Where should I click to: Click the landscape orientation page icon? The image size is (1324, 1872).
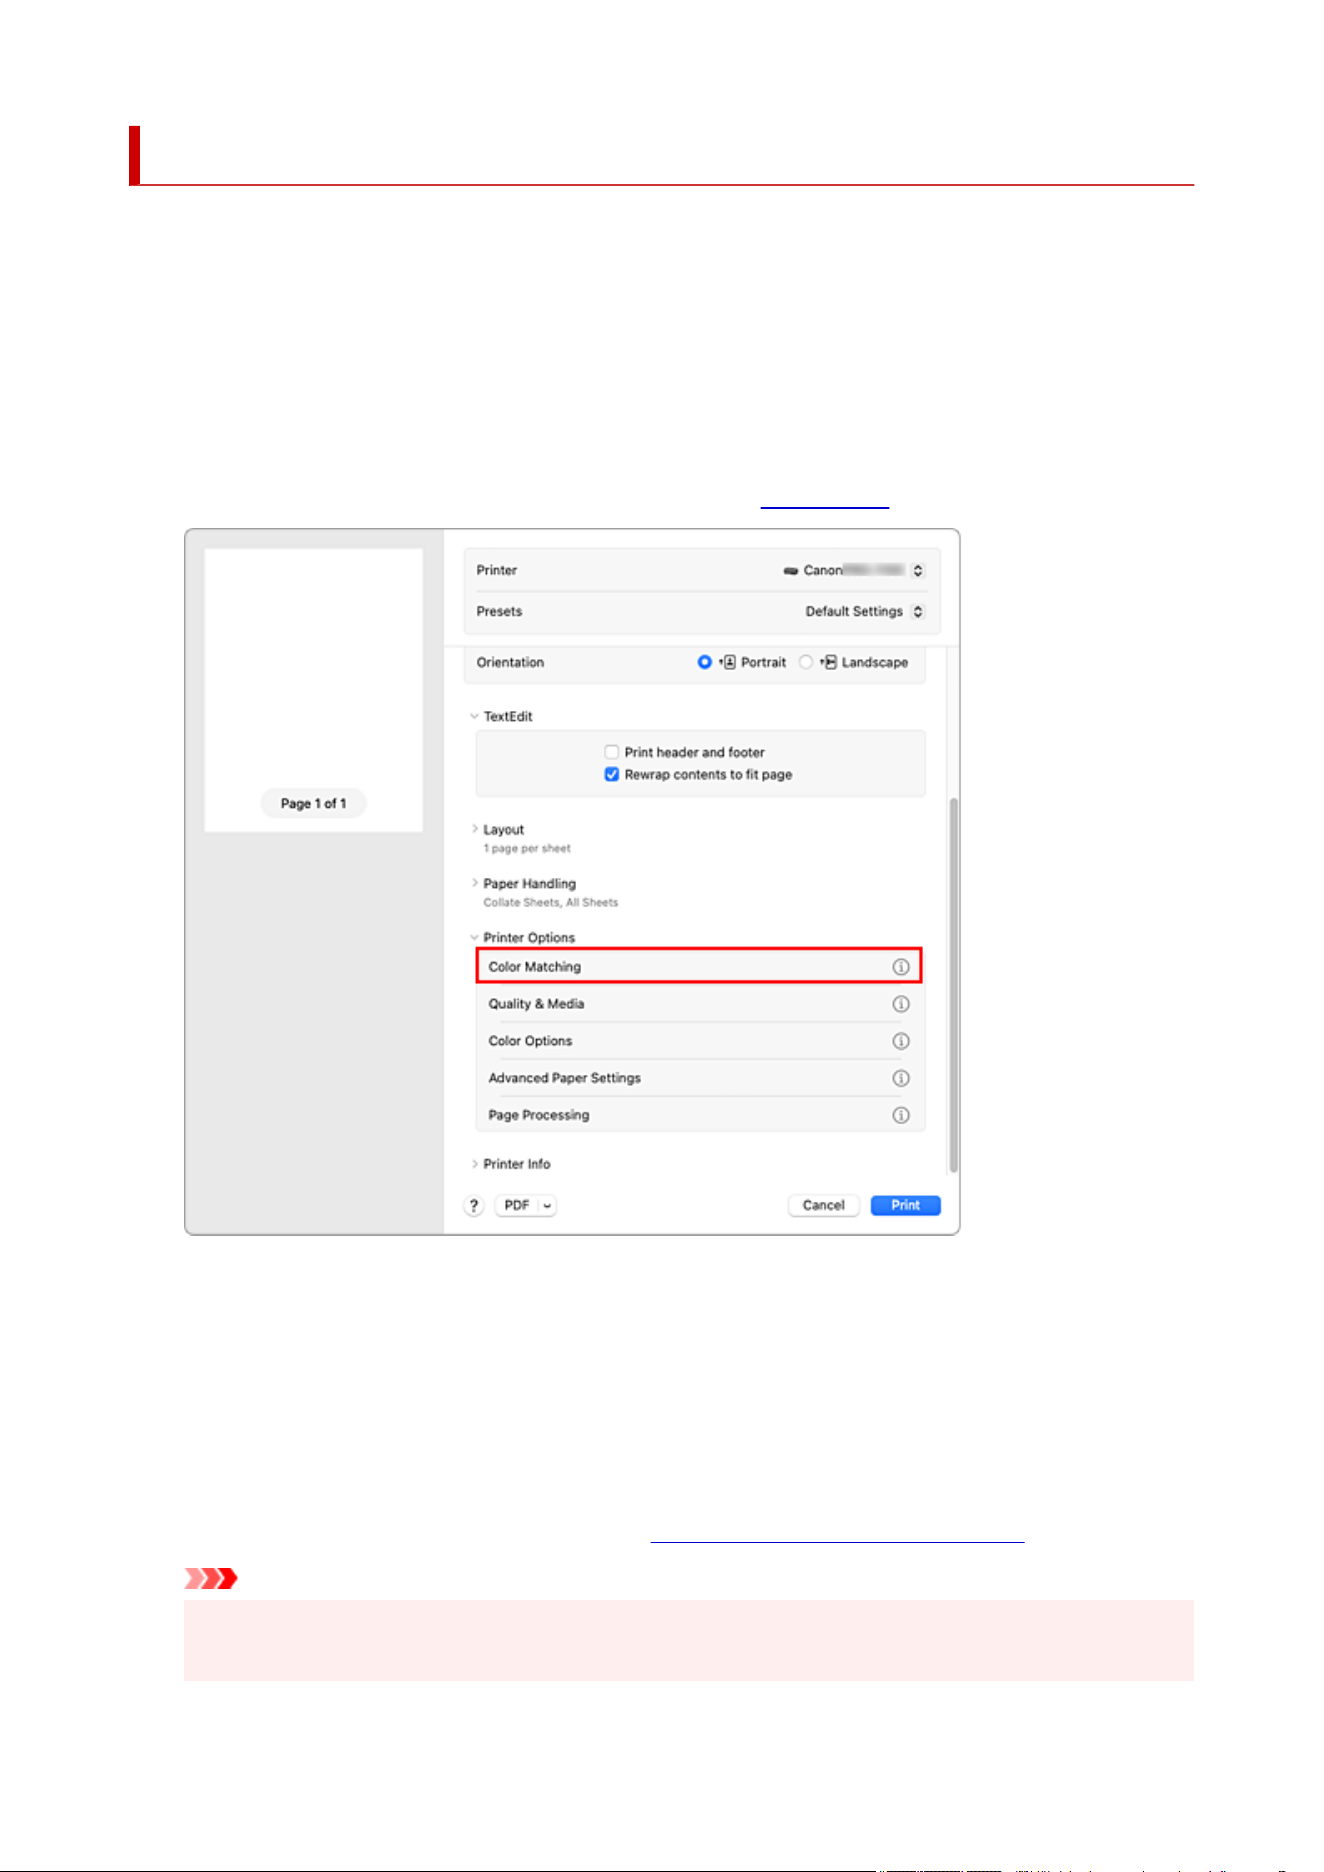click(x=829, y=662)
